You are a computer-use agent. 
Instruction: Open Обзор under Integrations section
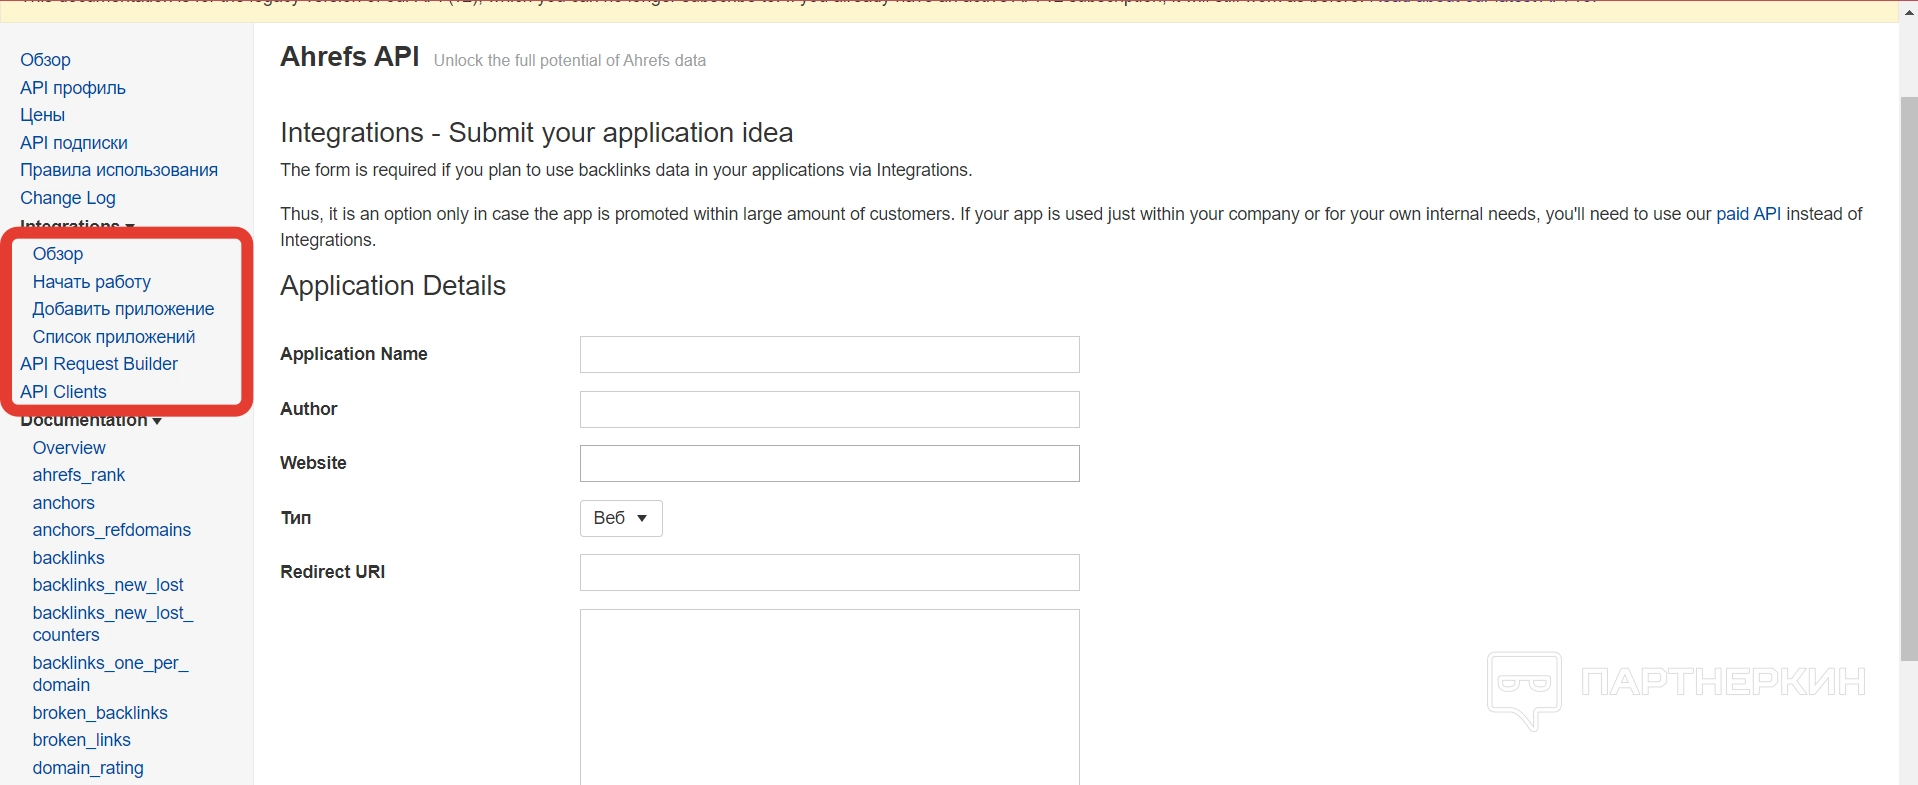tap(58, 254)
